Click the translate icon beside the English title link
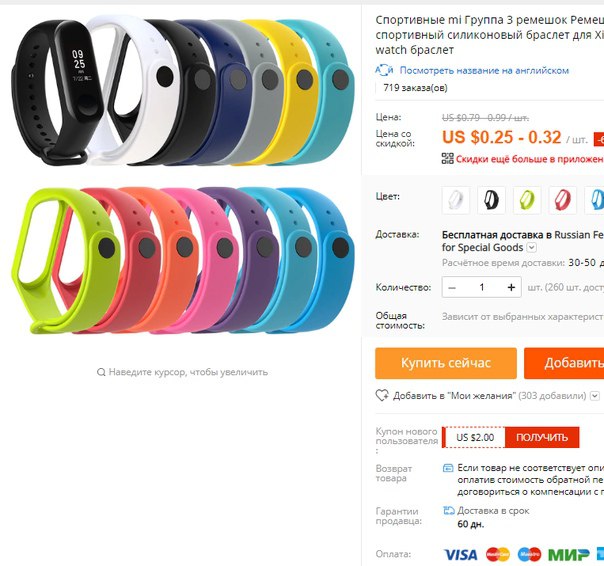604x566 pixels. [384, 70]
